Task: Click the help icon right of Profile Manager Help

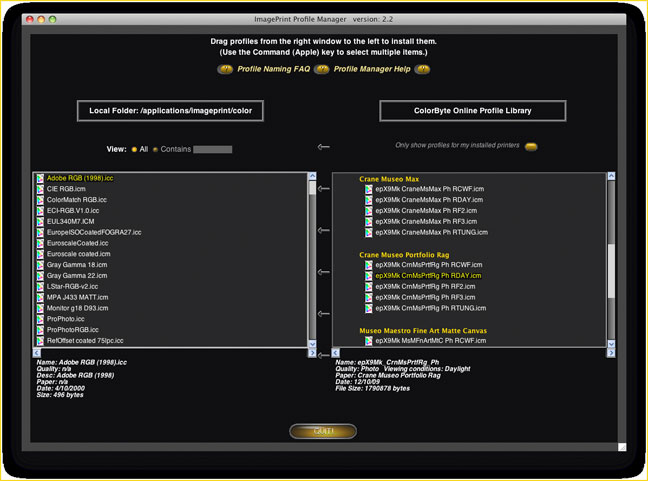Action: [x=422, y=69]
